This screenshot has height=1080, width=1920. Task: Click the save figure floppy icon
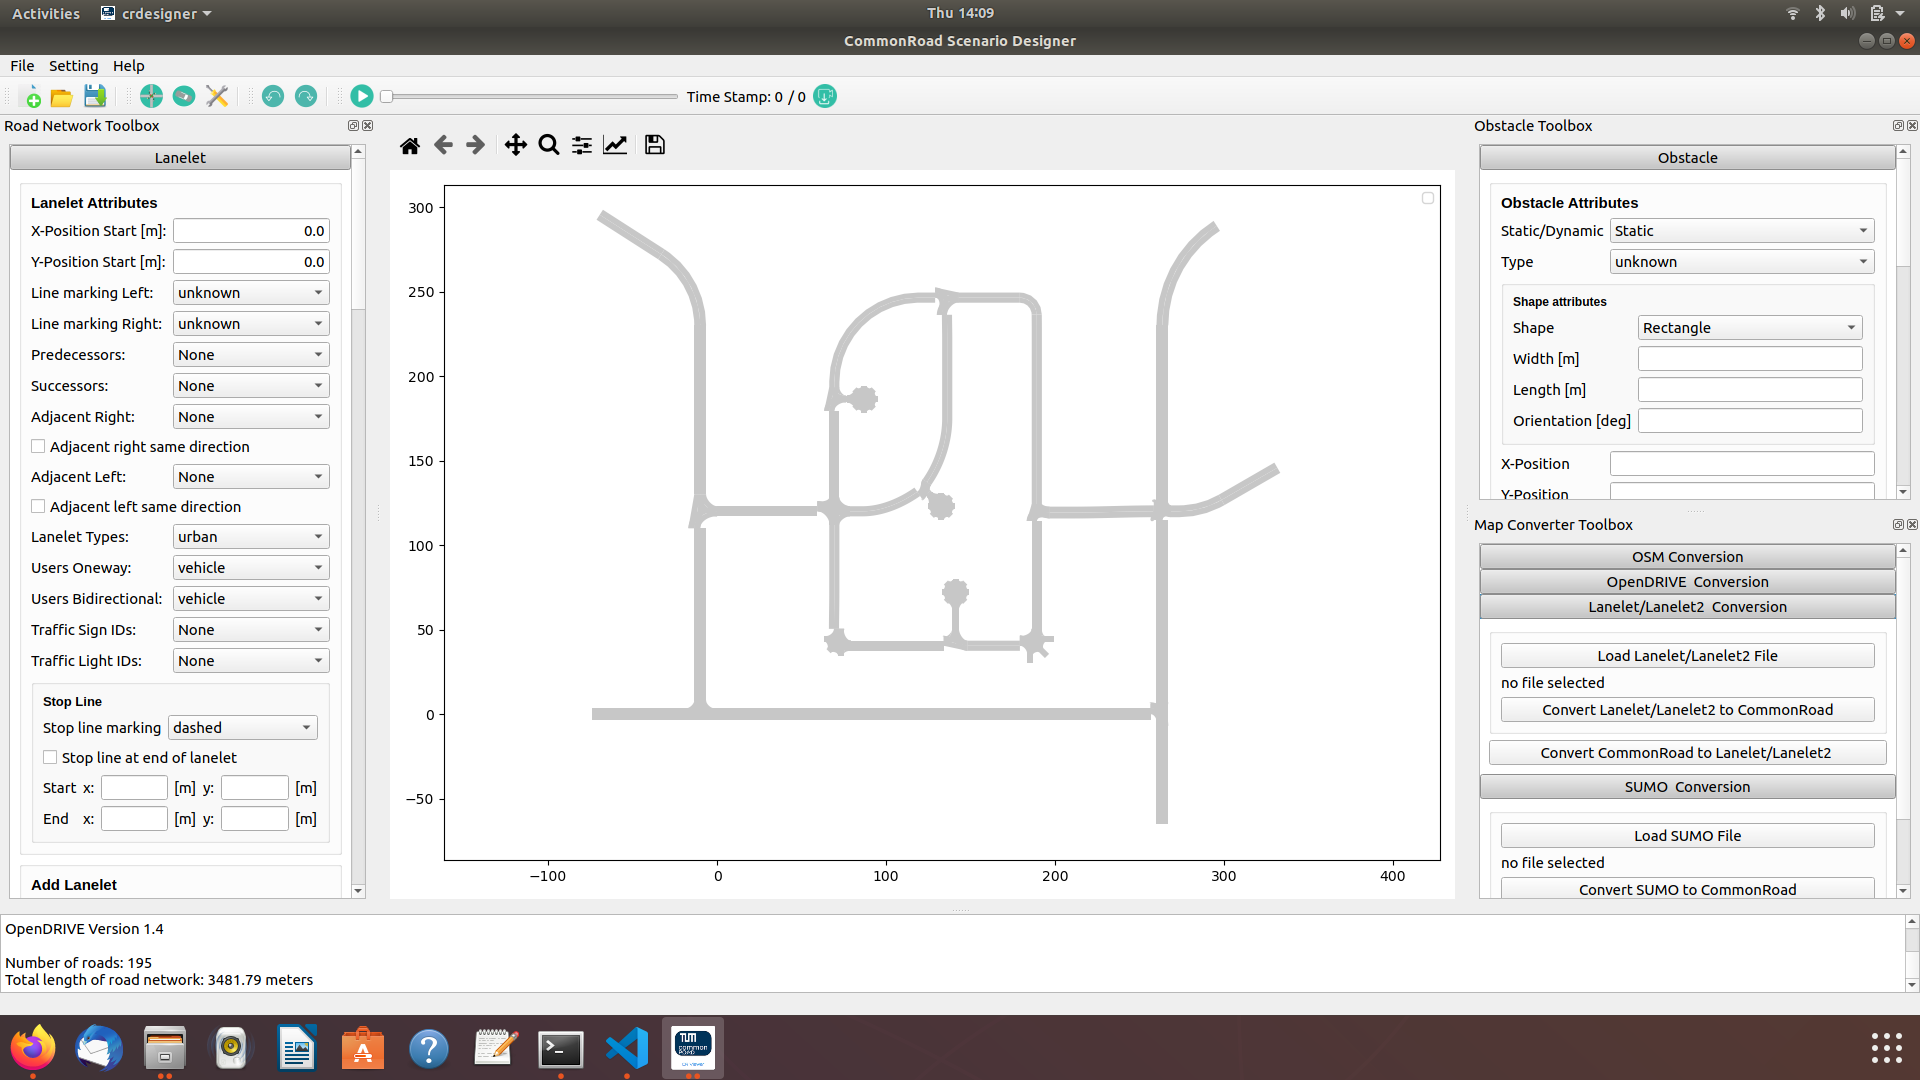(x=654, y=146)
